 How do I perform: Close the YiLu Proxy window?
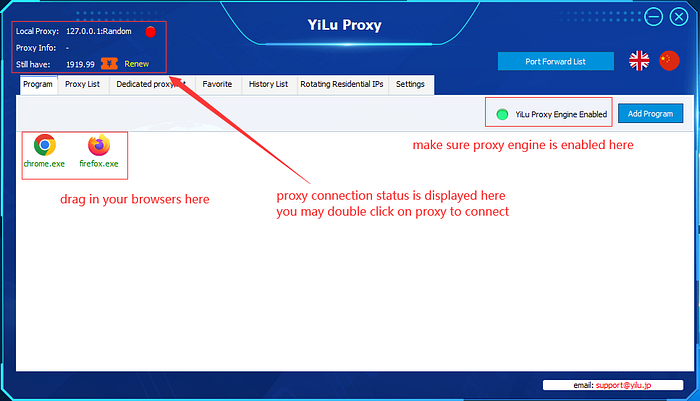679,17
